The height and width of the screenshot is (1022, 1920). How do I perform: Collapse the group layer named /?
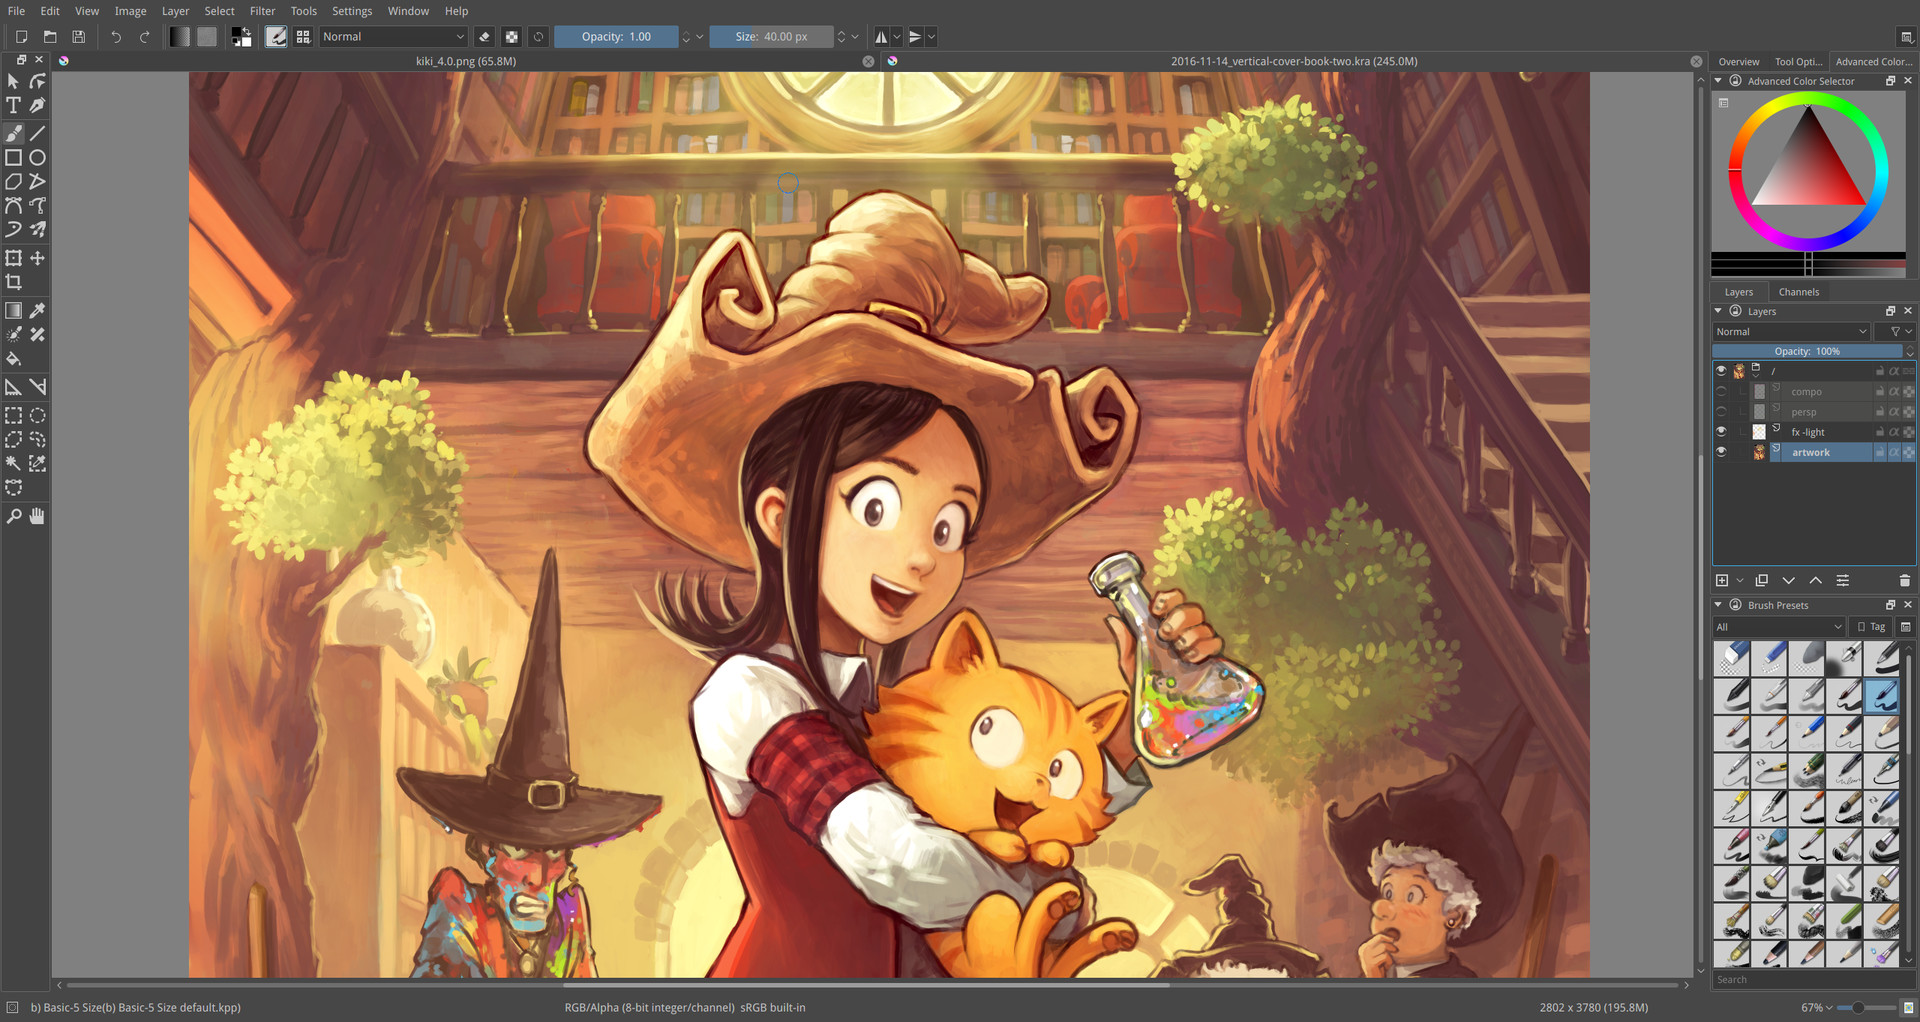tap(1756, 375)
